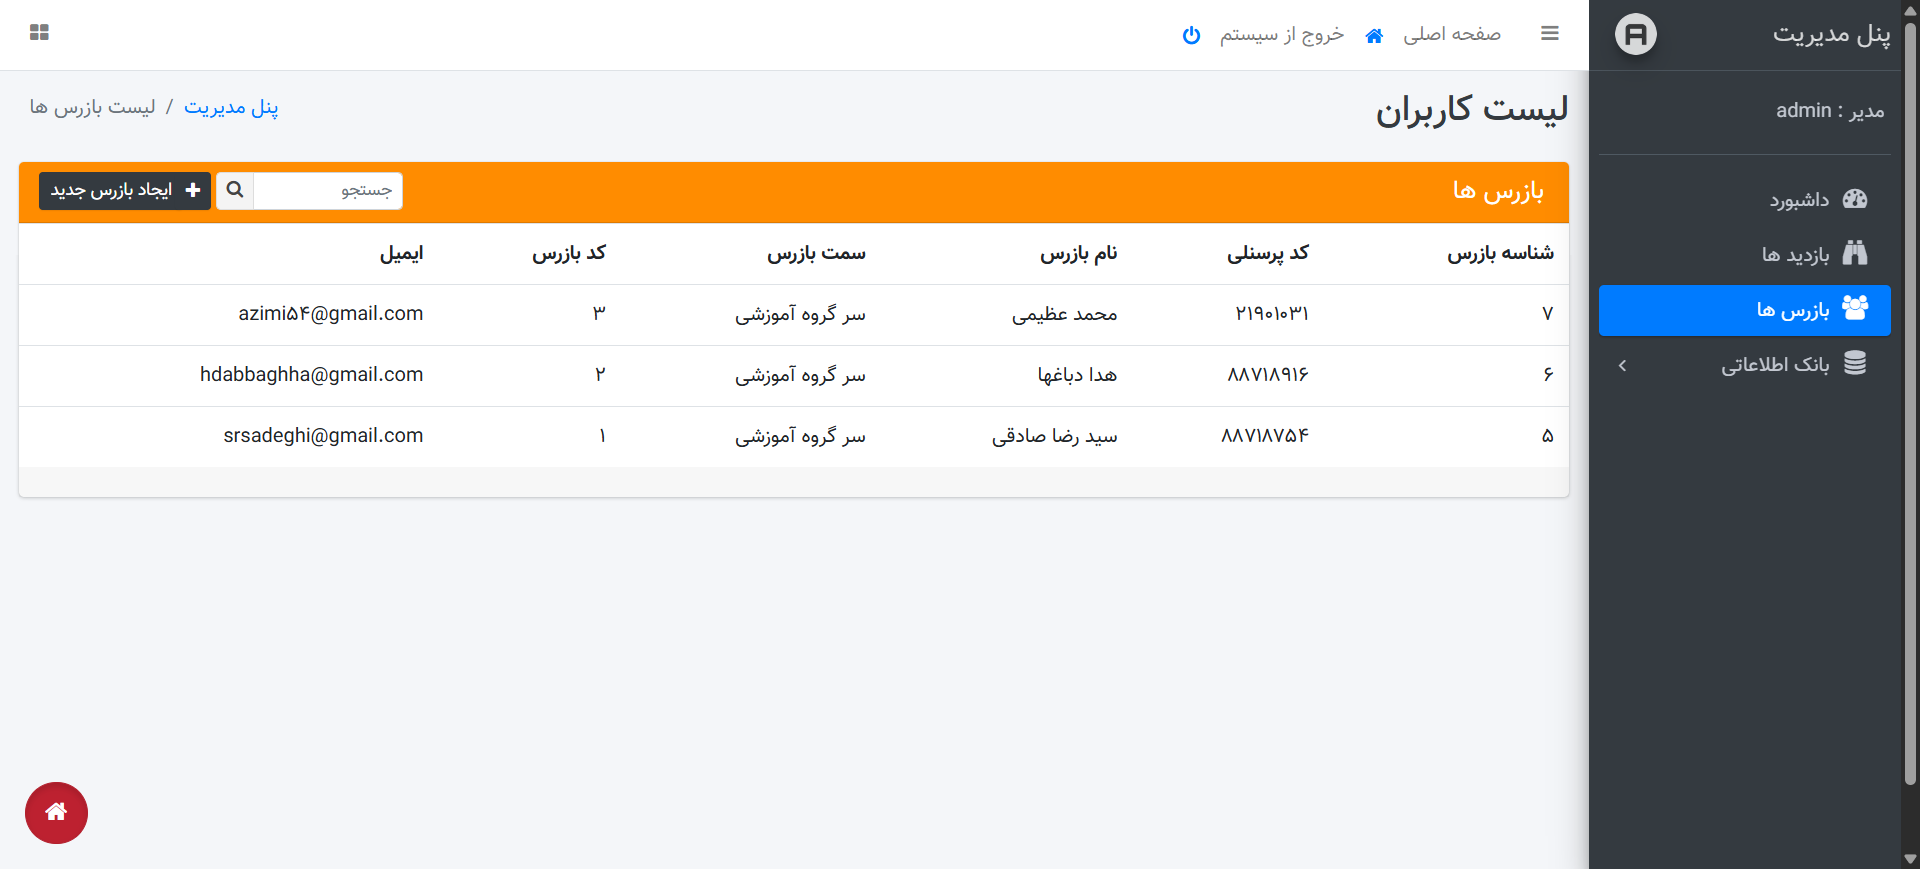Click the blue home icon in navbar
The width and height of the screenshot is (1920, 869).
[1374, 36]
